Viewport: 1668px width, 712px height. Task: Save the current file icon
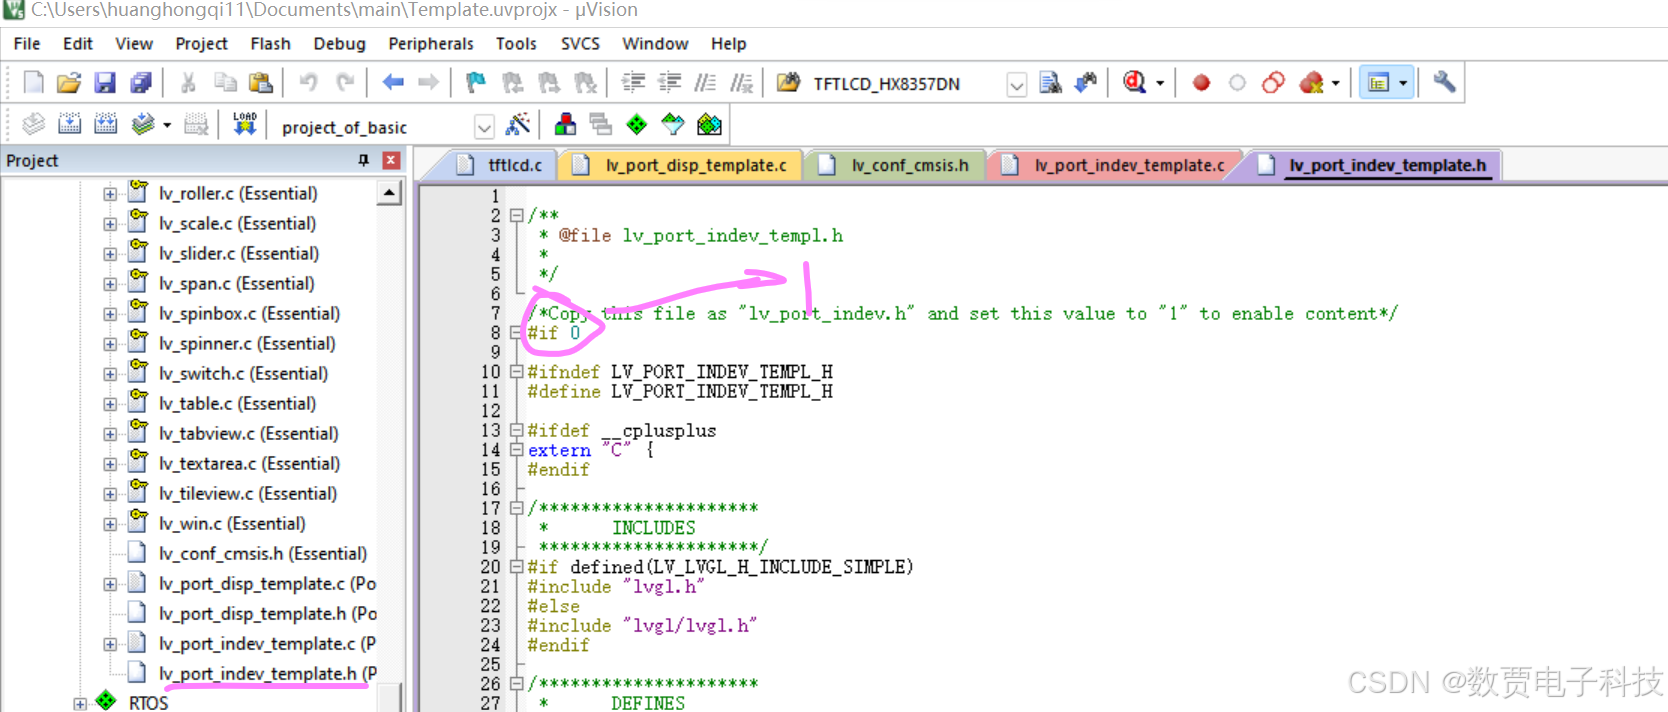point(105,83)
